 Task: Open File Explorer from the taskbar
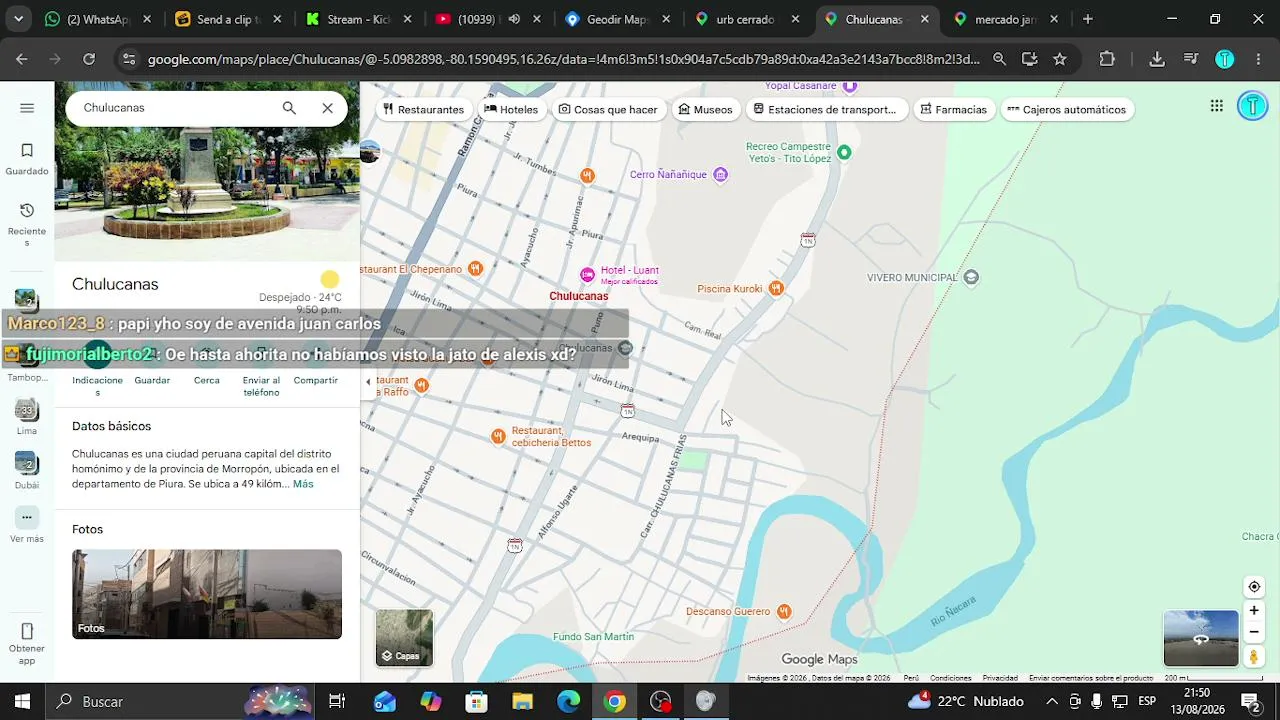point(523,701)
